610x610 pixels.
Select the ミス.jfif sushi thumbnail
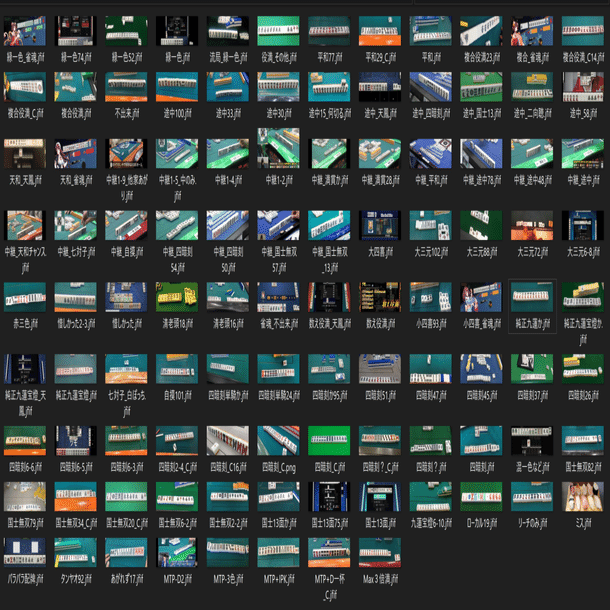[x=583, y=496]
